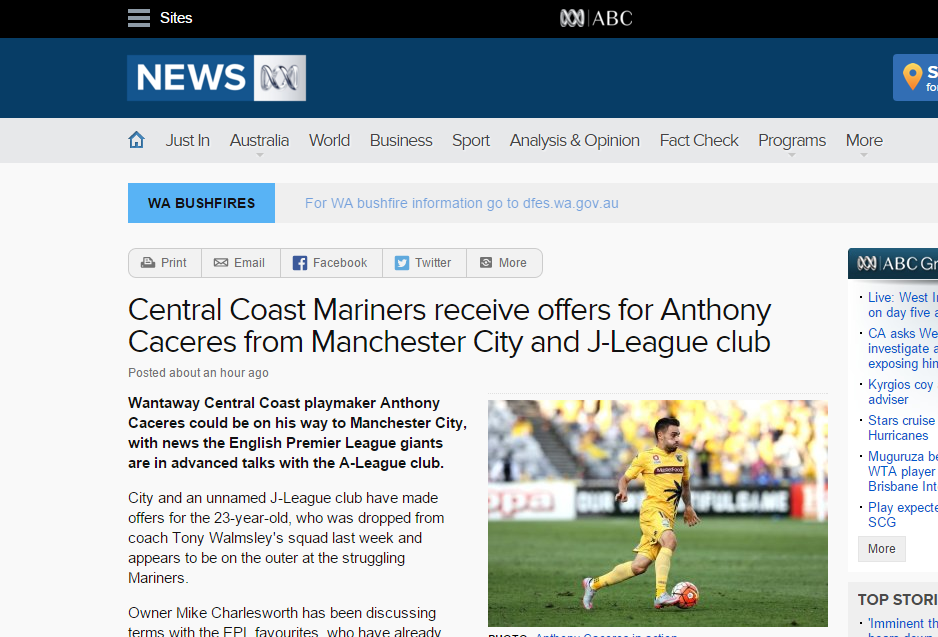Click the ABC Grandstand panel logo
The height and width of the screenshot is (637, 938).
tap(897, 264)
